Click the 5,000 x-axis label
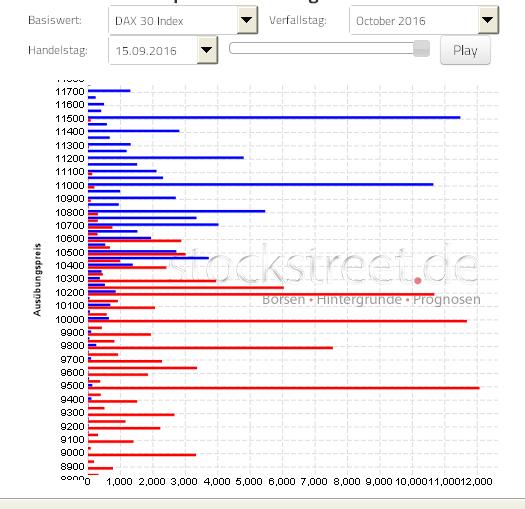Viewport: 525px width, 509px height. pos(249,482)
